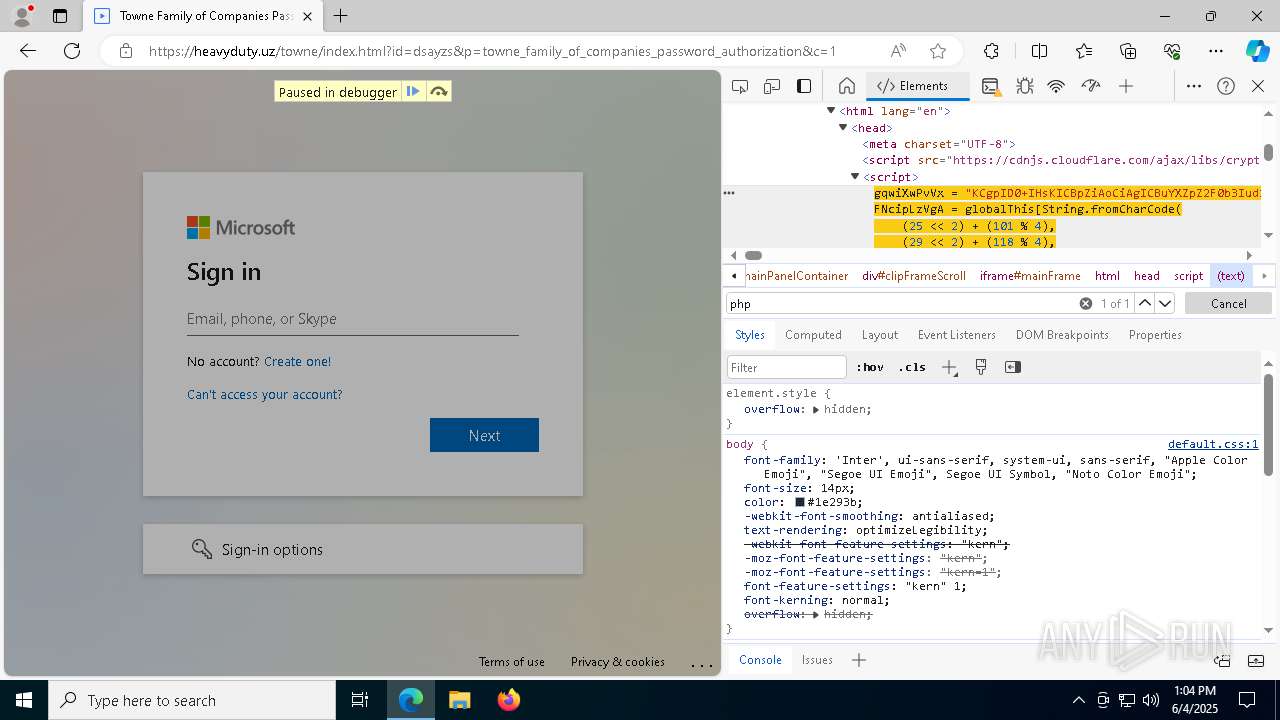Screen dimensions: 1280x720
Task: Follow the Create one! link
Action: coord(297,361)
